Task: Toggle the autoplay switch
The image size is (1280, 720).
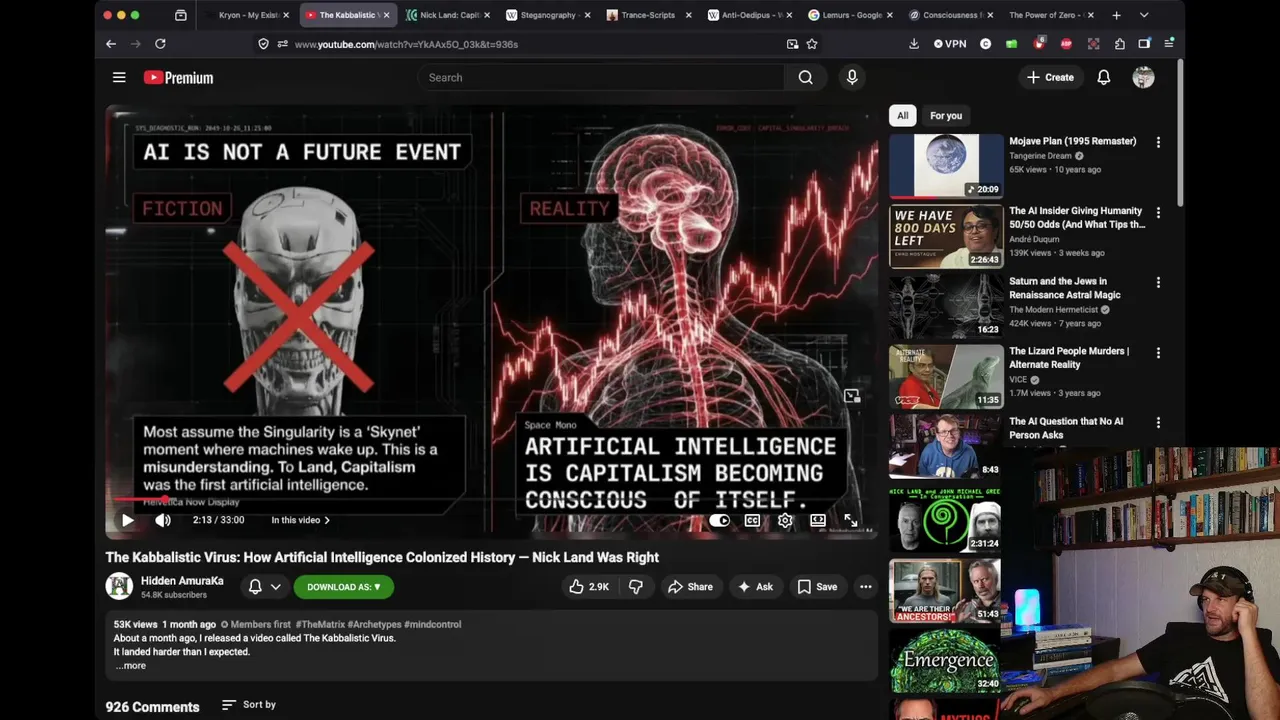Action: coord(719,520)
